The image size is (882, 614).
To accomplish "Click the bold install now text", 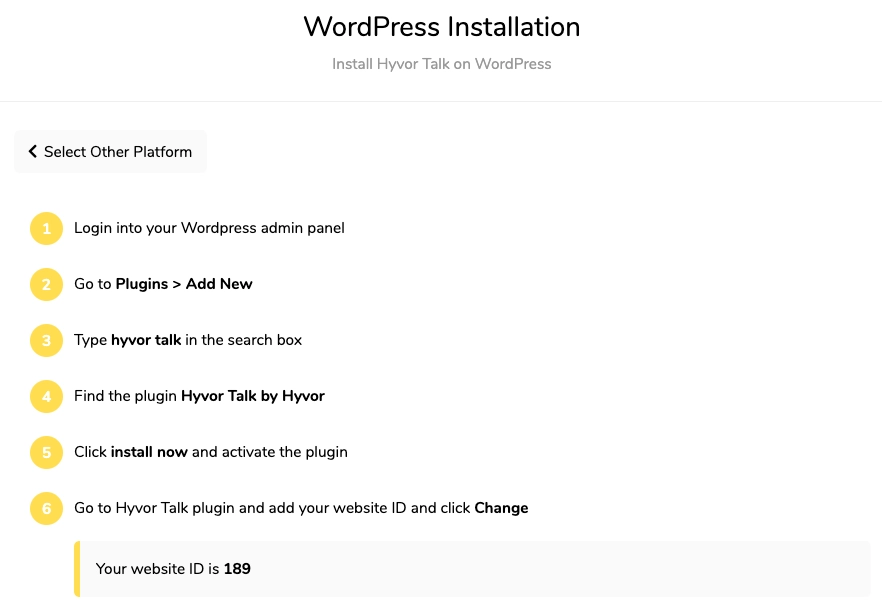I will tap(149, 452).
